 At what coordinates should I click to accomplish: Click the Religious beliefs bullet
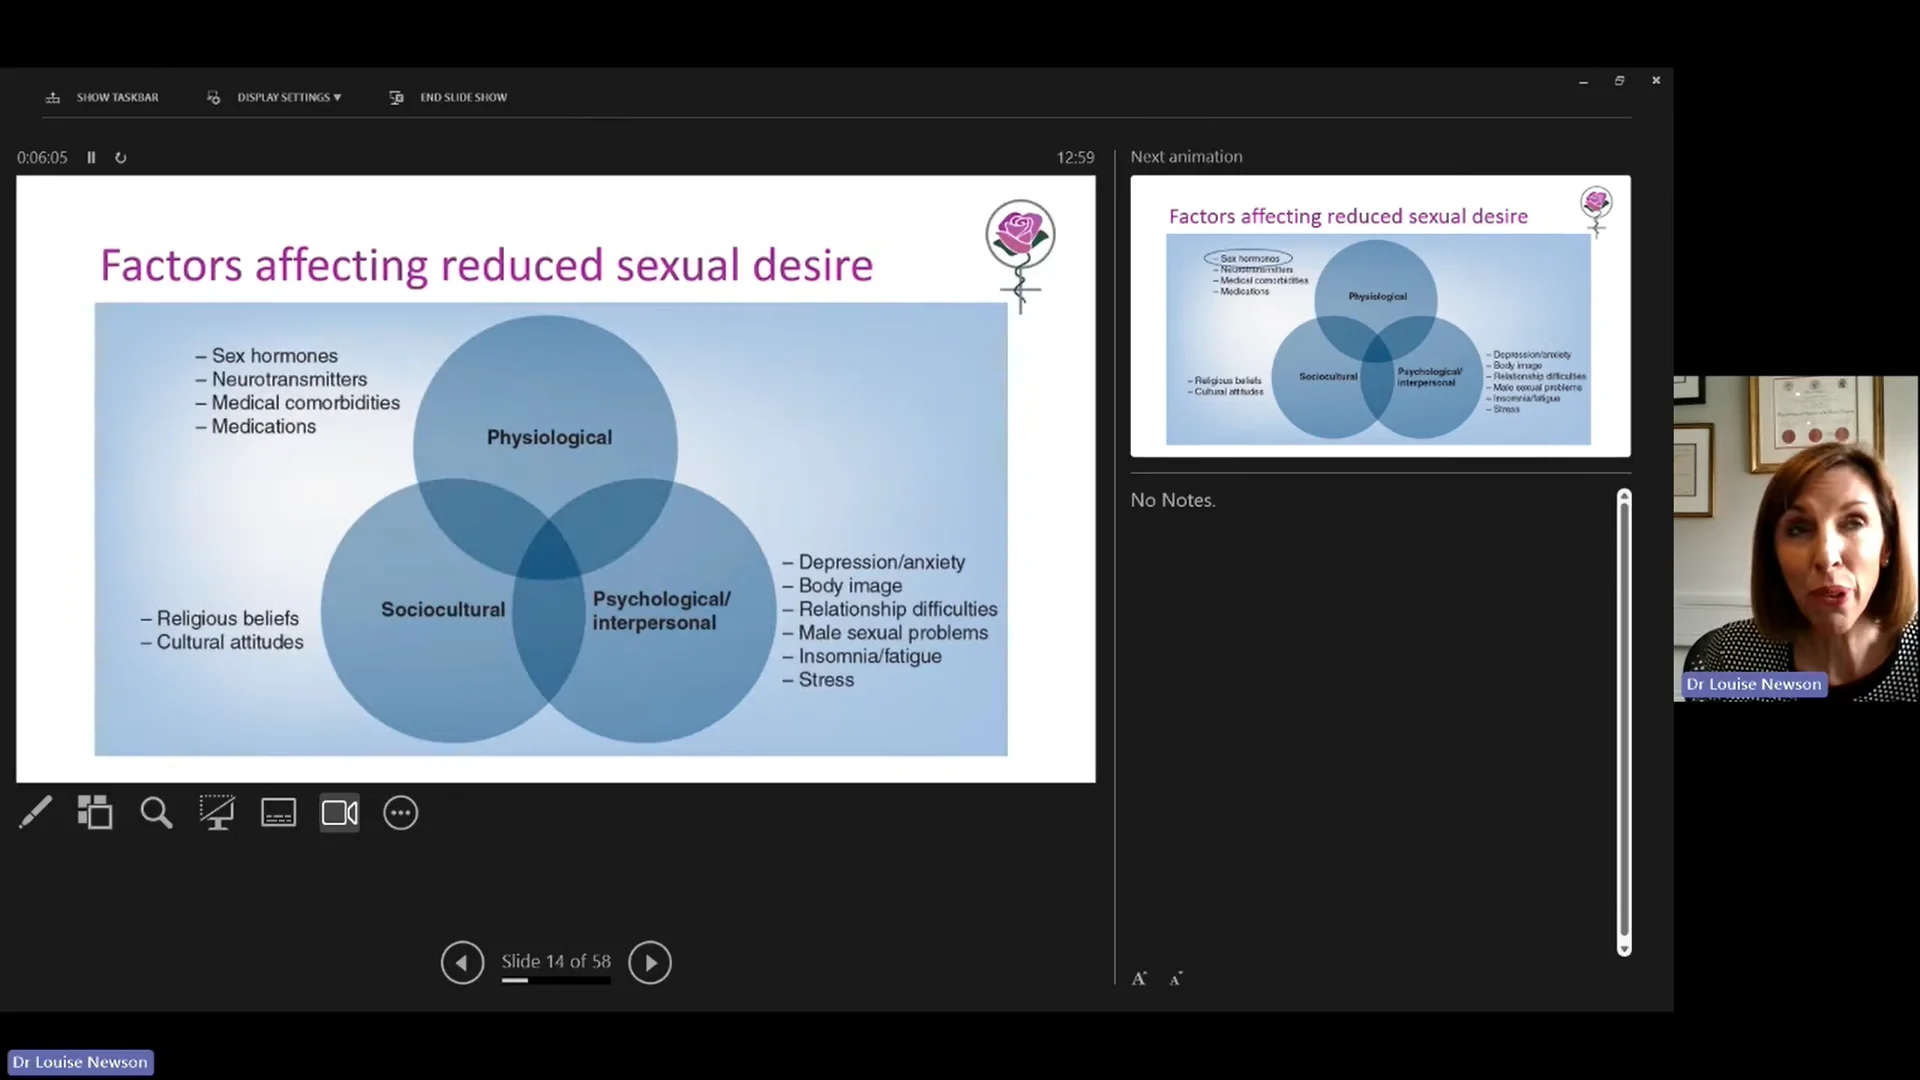pos(220,618)
